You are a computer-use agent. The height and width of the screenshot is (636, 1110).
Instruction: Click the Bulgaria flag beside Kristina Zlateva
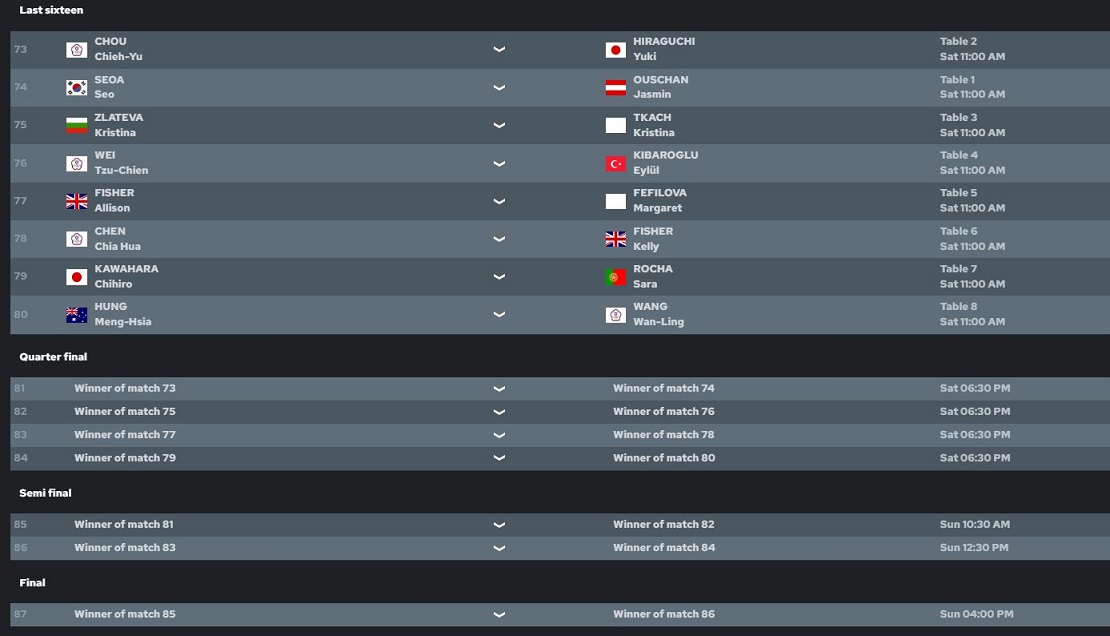coord(76,125)
